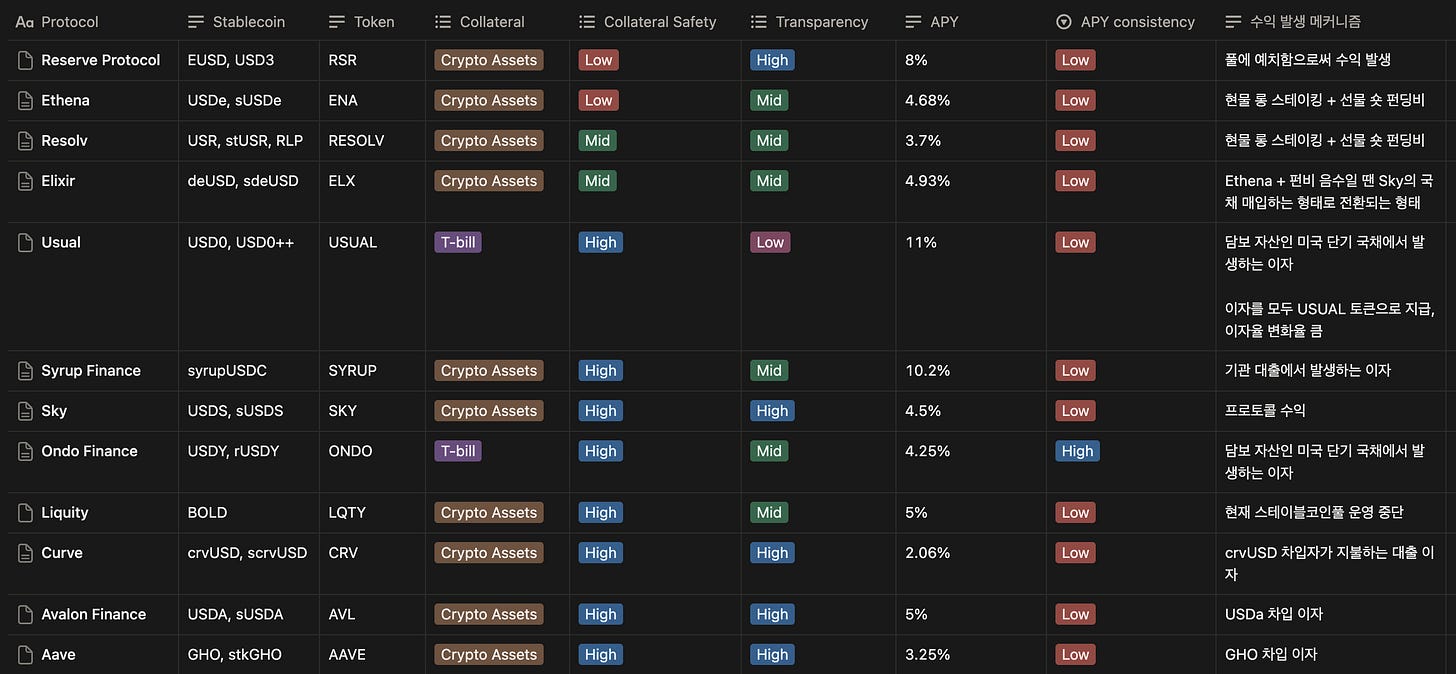Click the blue High APY consistency tag for Ondo

point(1077,451)
